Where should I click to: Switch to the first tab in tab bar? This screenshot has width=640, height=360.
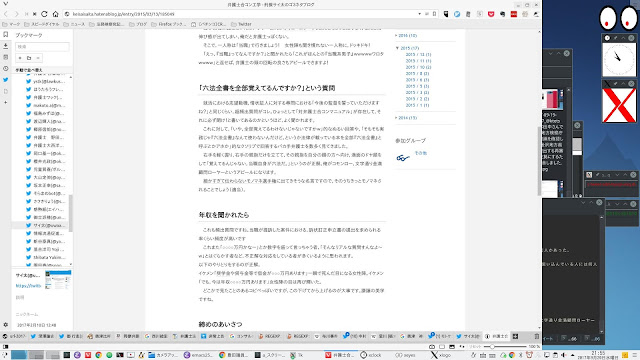pyautogui.click(x=15, y=336)
